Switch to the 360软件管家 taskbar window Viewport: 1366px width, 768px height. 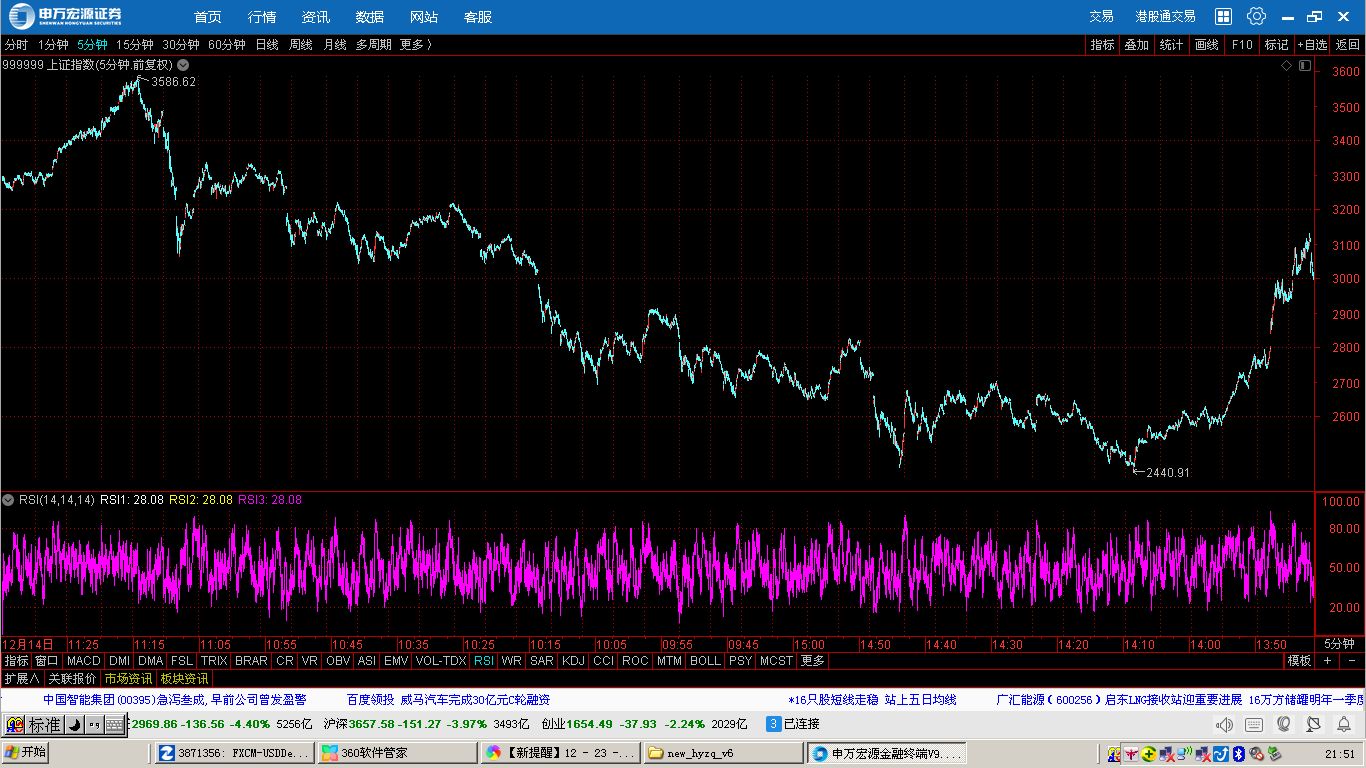396,753
